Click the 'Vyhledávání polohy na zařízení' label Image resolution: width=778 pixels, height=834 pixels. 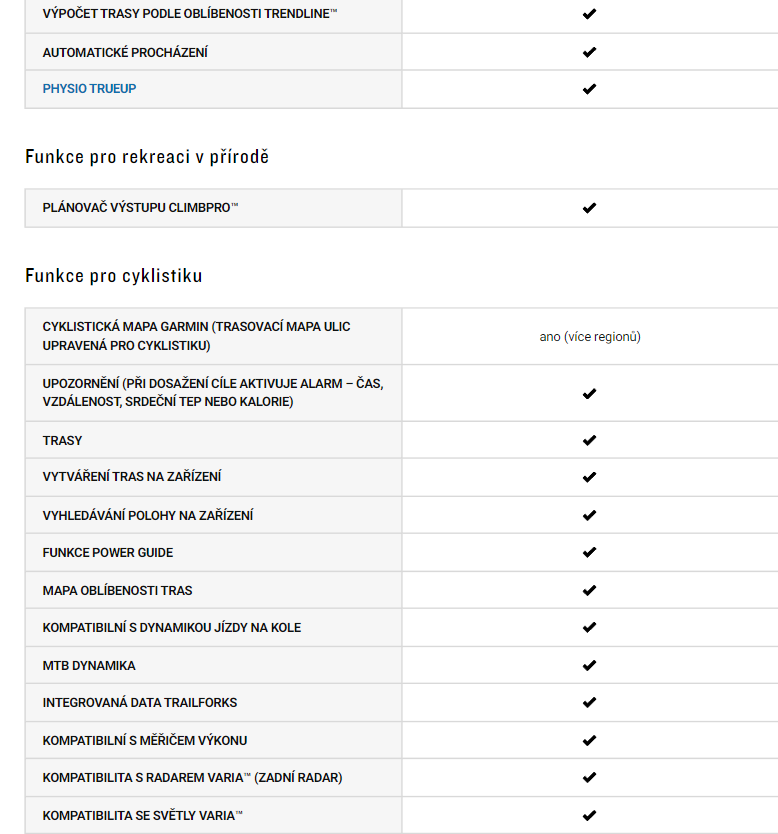[x=148, y=515]
